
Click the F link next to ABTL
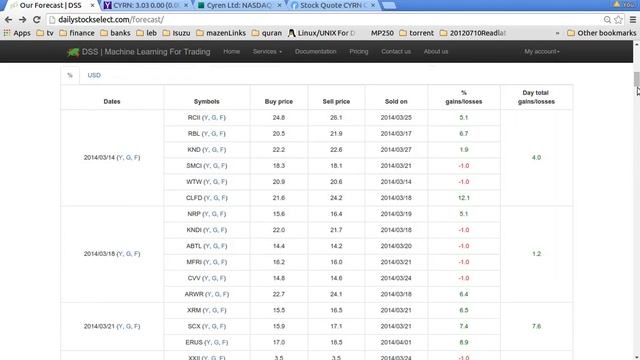click(x=223, y=246)
